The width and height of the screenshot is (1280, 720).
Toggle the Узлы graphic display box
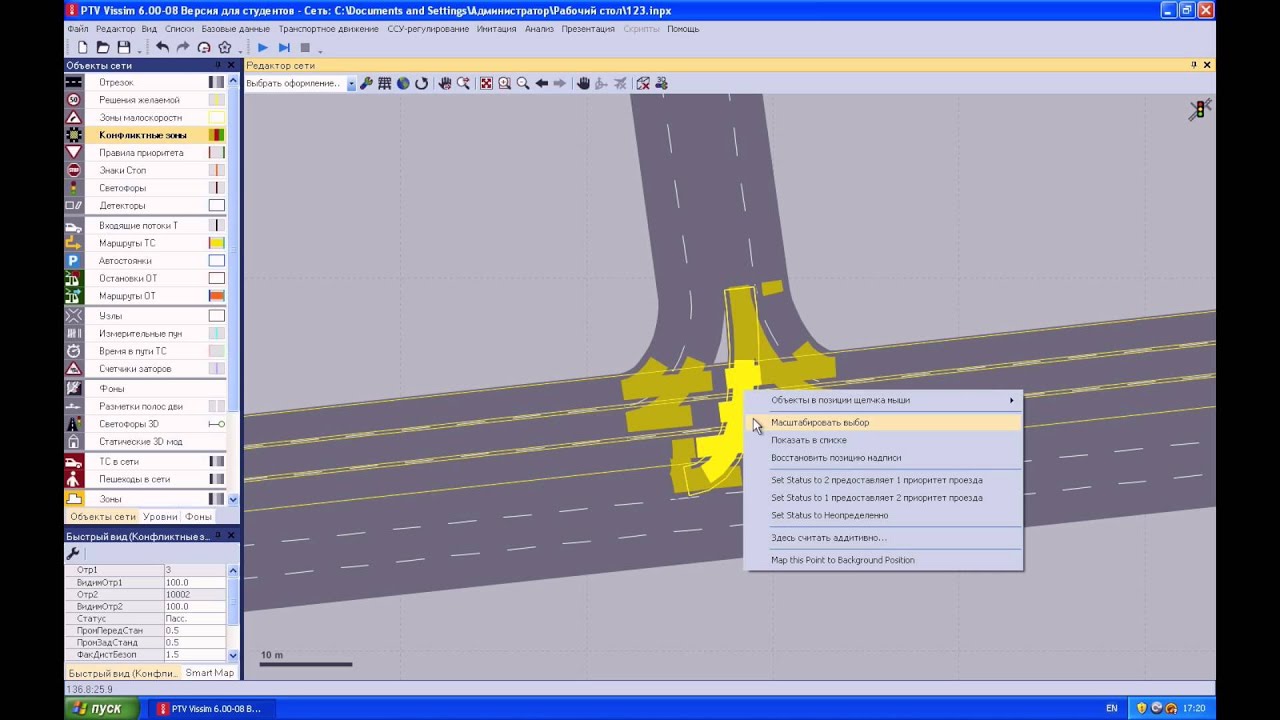coord(216,315)
